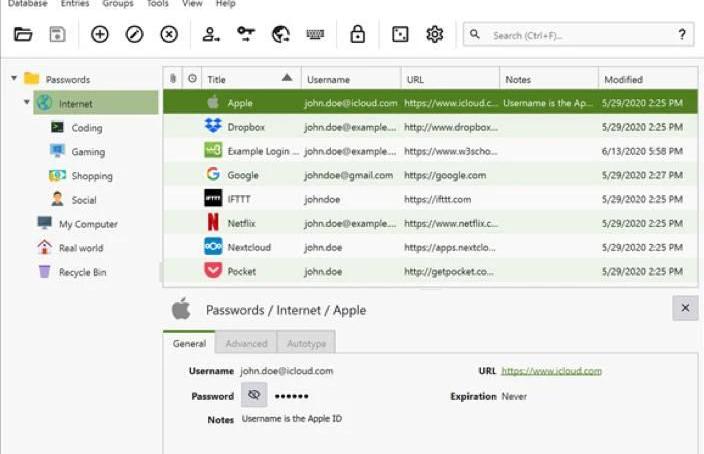This screenshot has width=704, height=454.
Task: Select the Example Login entry
Action: (x=430, y=151)
